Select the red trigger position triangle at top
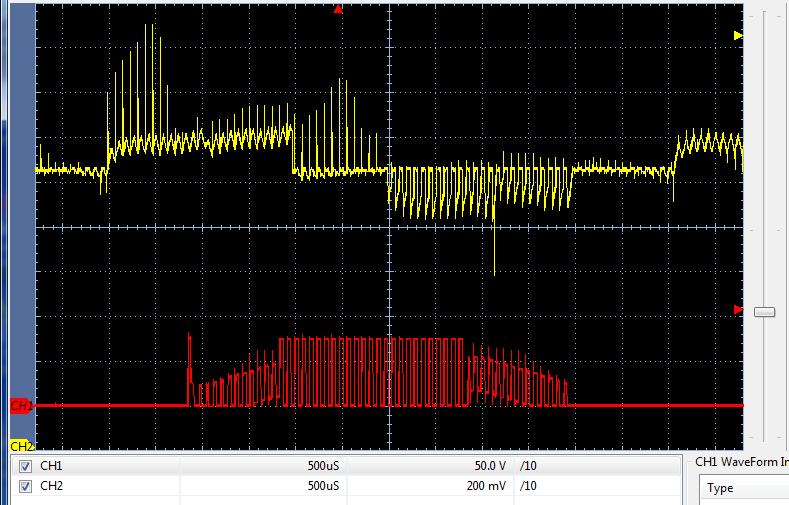This screenshot has height=505, width=789. point(338,9)
